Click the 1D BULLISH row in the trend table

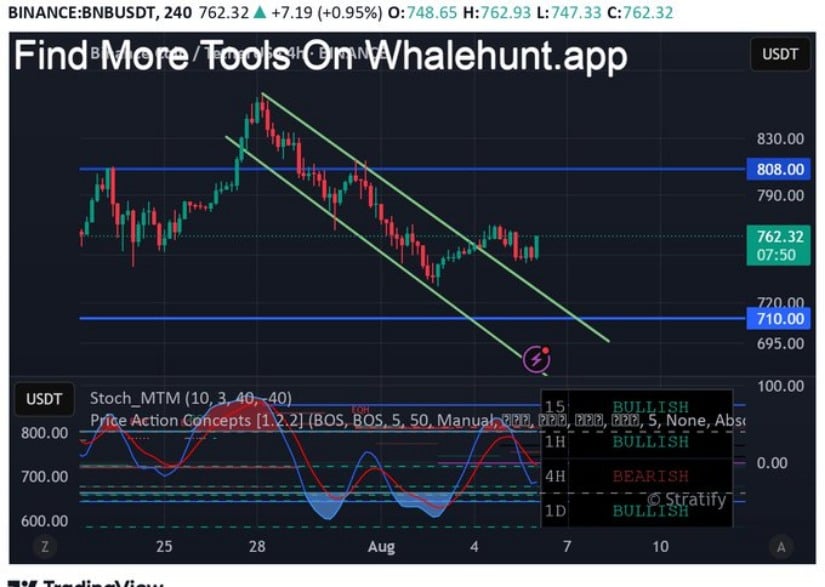[x=637, y=511]
